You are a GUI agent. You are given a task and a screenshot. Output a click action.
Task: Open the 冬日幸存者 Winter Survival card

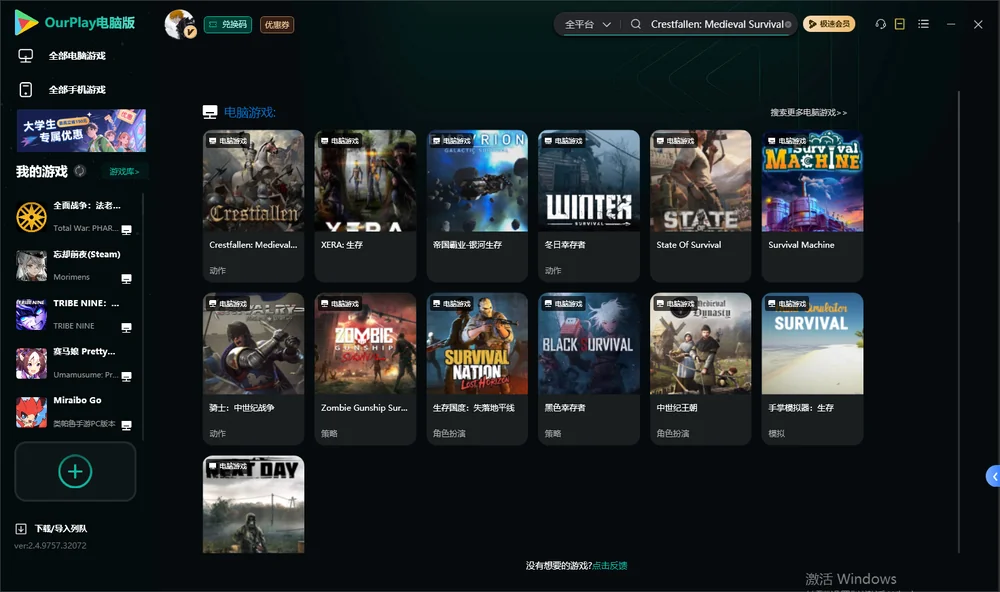click(589, 205)
